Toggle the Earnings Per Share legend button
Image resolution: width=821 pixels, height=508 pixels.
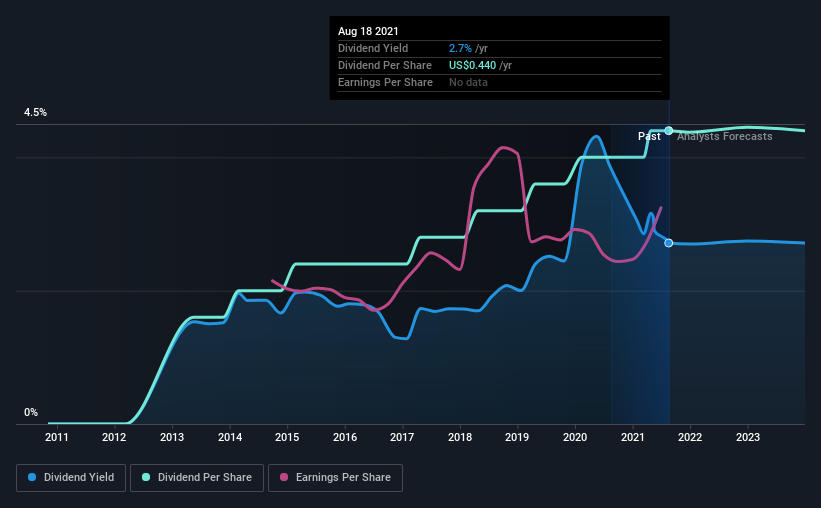[x=335, y=478]
